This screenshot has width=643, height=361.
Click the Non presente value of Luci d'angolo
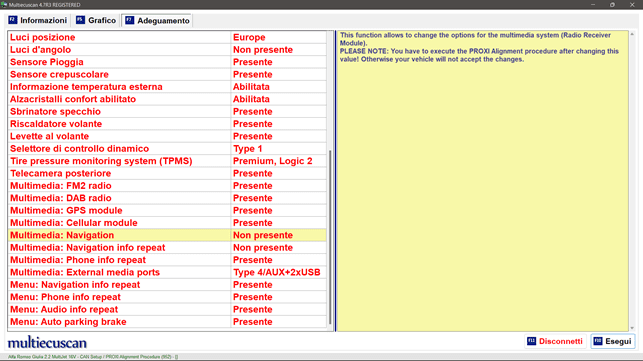(278, 50)
